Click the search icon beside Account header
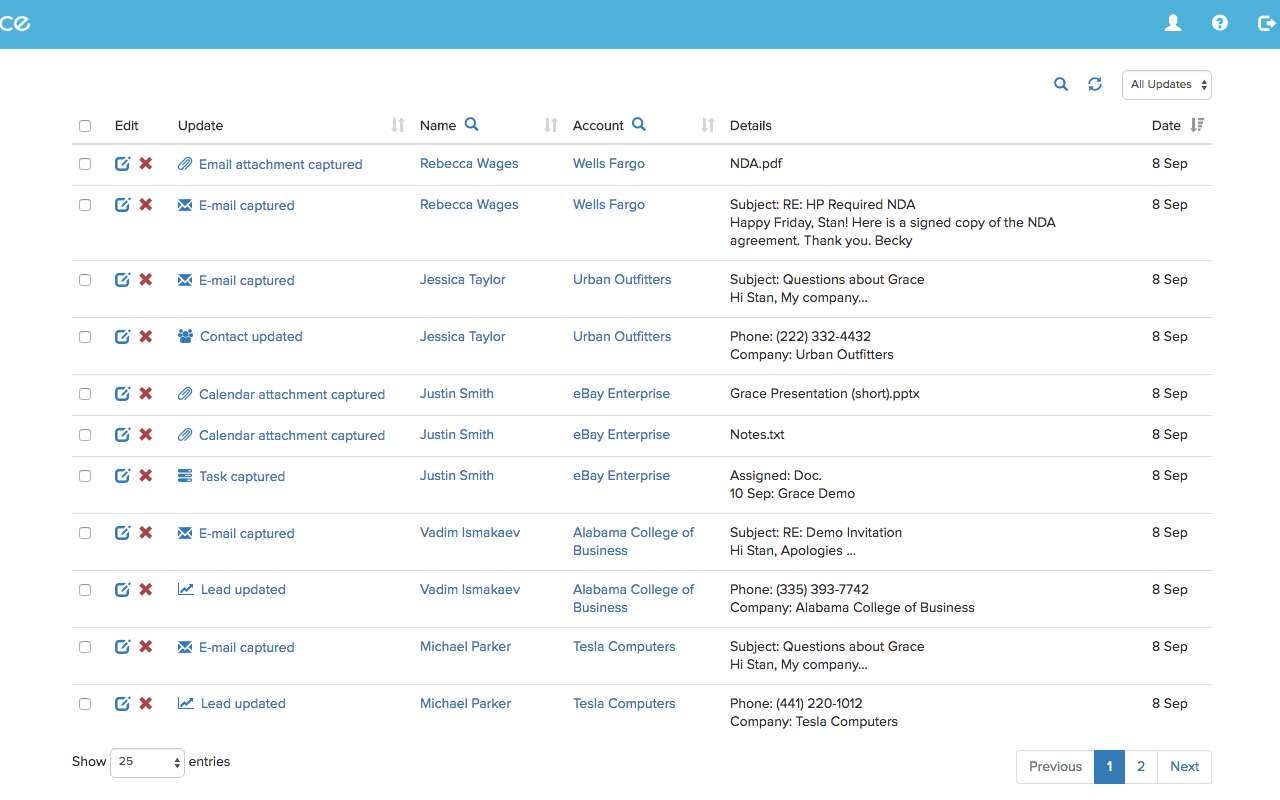1280x800 pixels. 639,124
